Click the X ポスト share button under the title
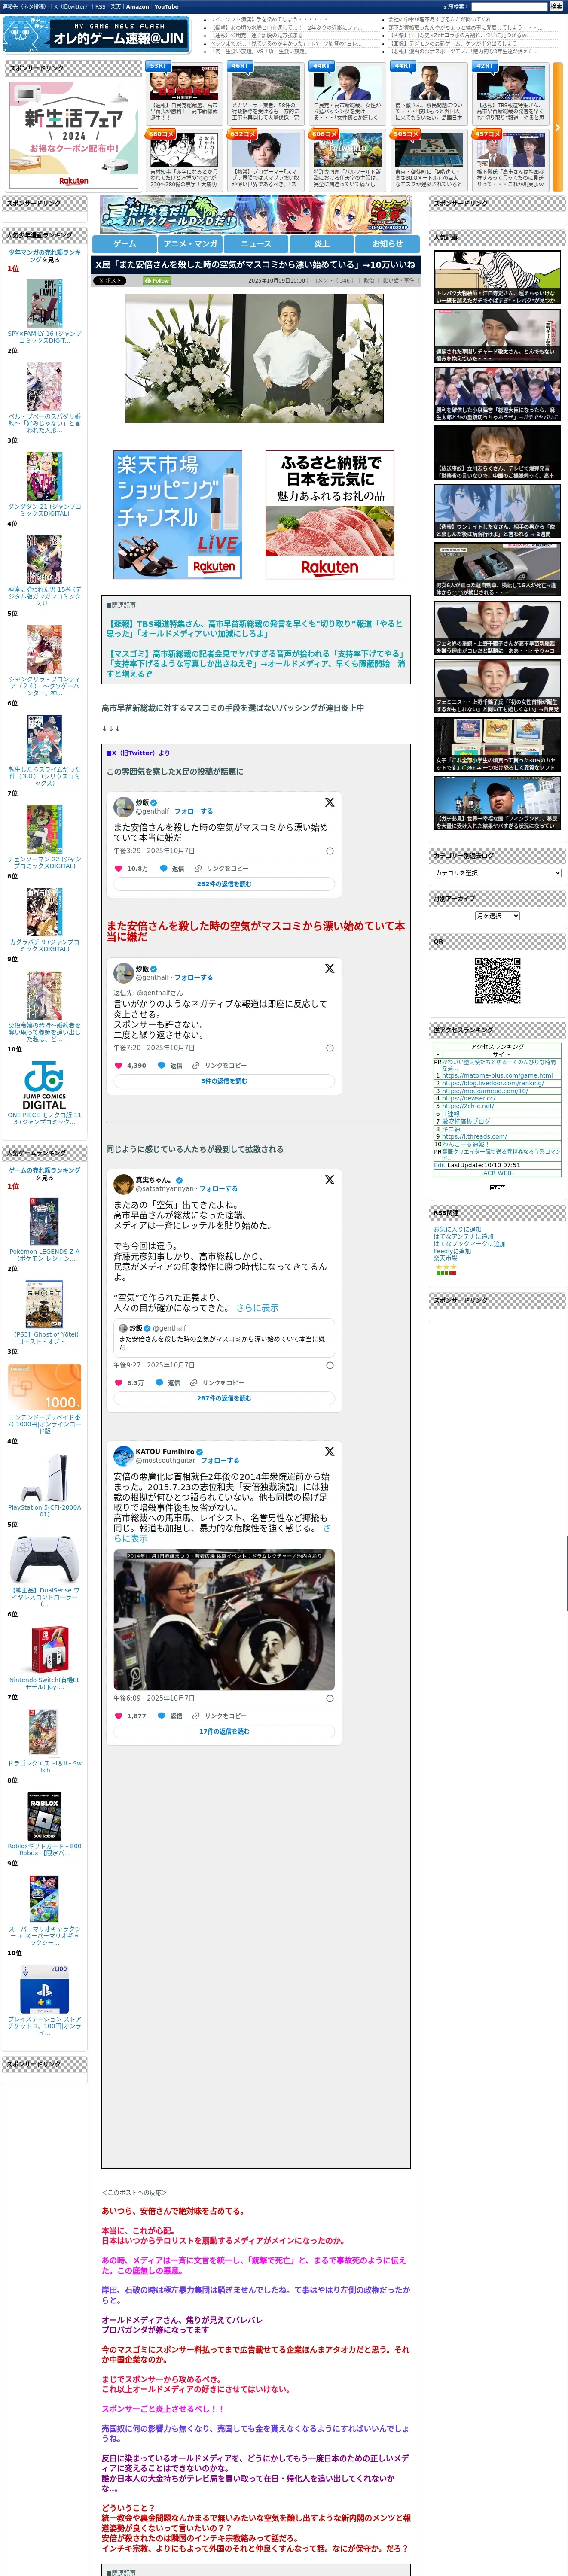Image resolution: width=568 pixels, height=2576 pixels. pos(110,281)
